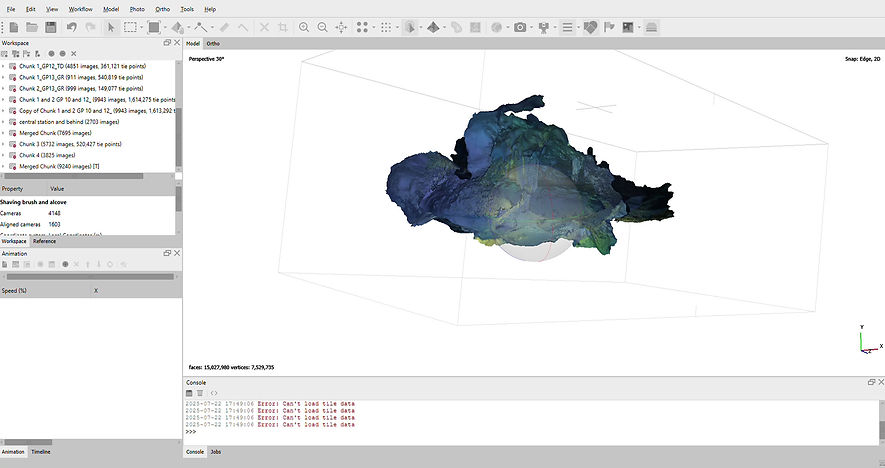Click the Remove Items X icon in the Workspace toolbar
The height and width of the screenshot is (468, 885).
pos(73,54)
